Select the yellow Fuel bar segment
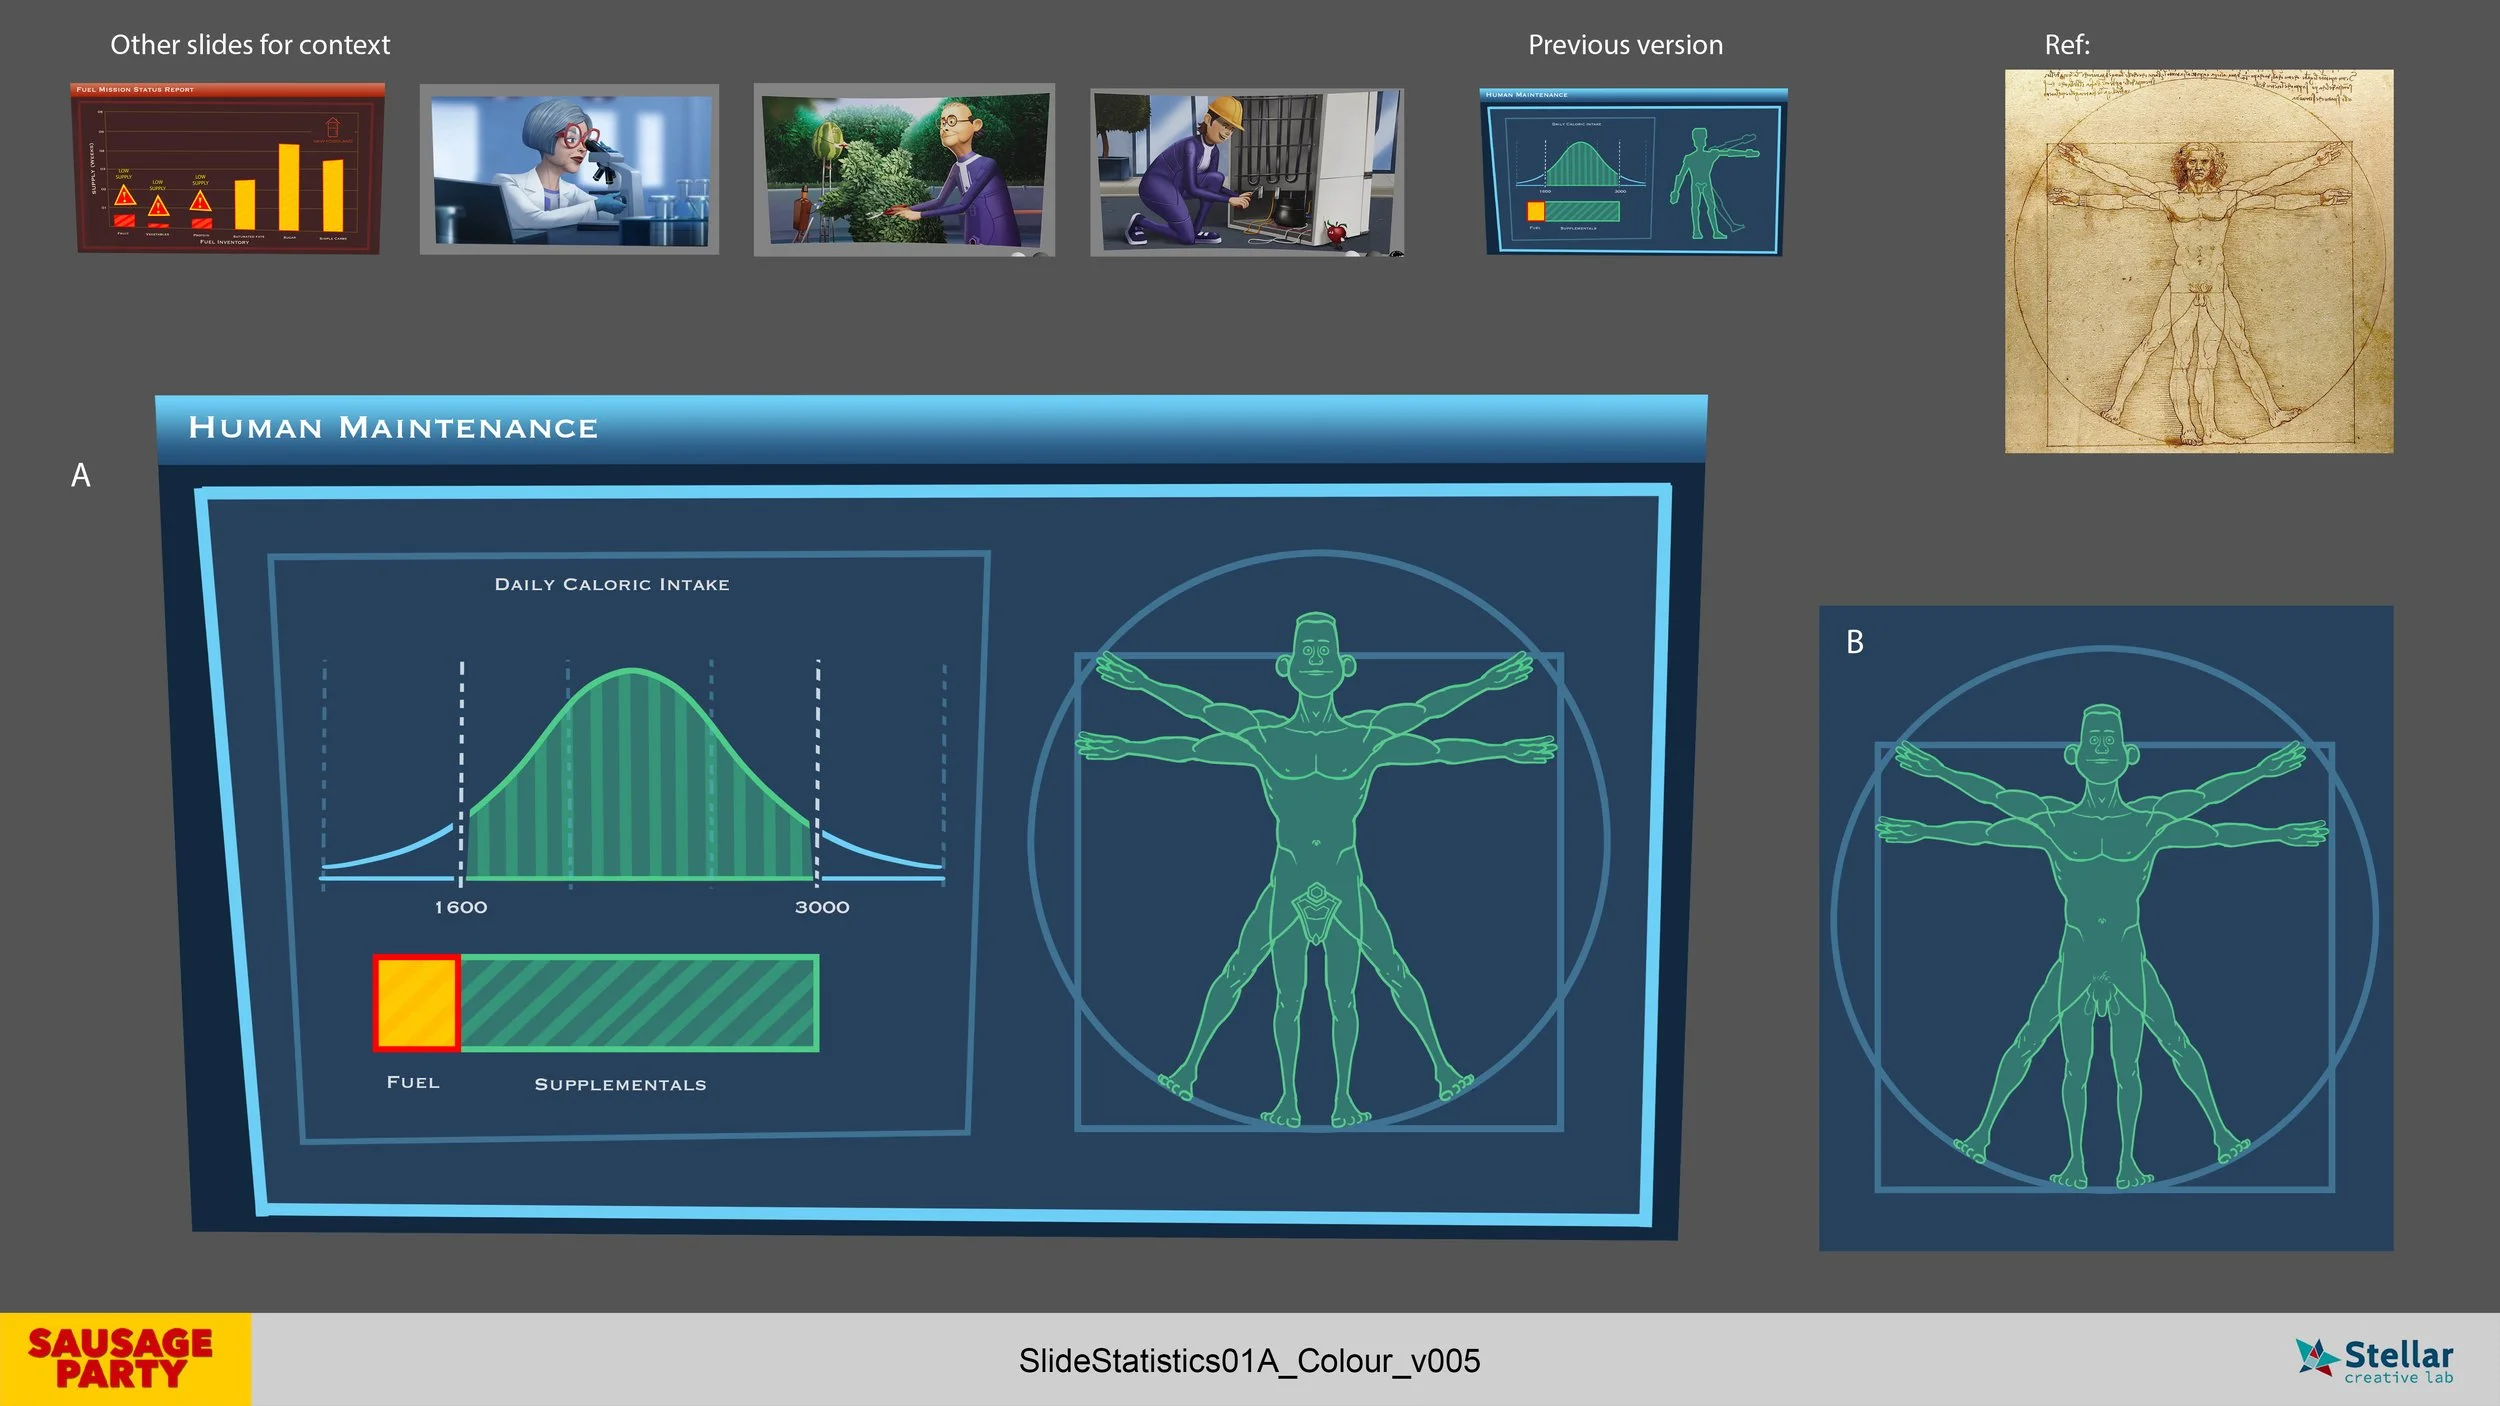Viewport: 2500px width, 1406px height. 417,1003
